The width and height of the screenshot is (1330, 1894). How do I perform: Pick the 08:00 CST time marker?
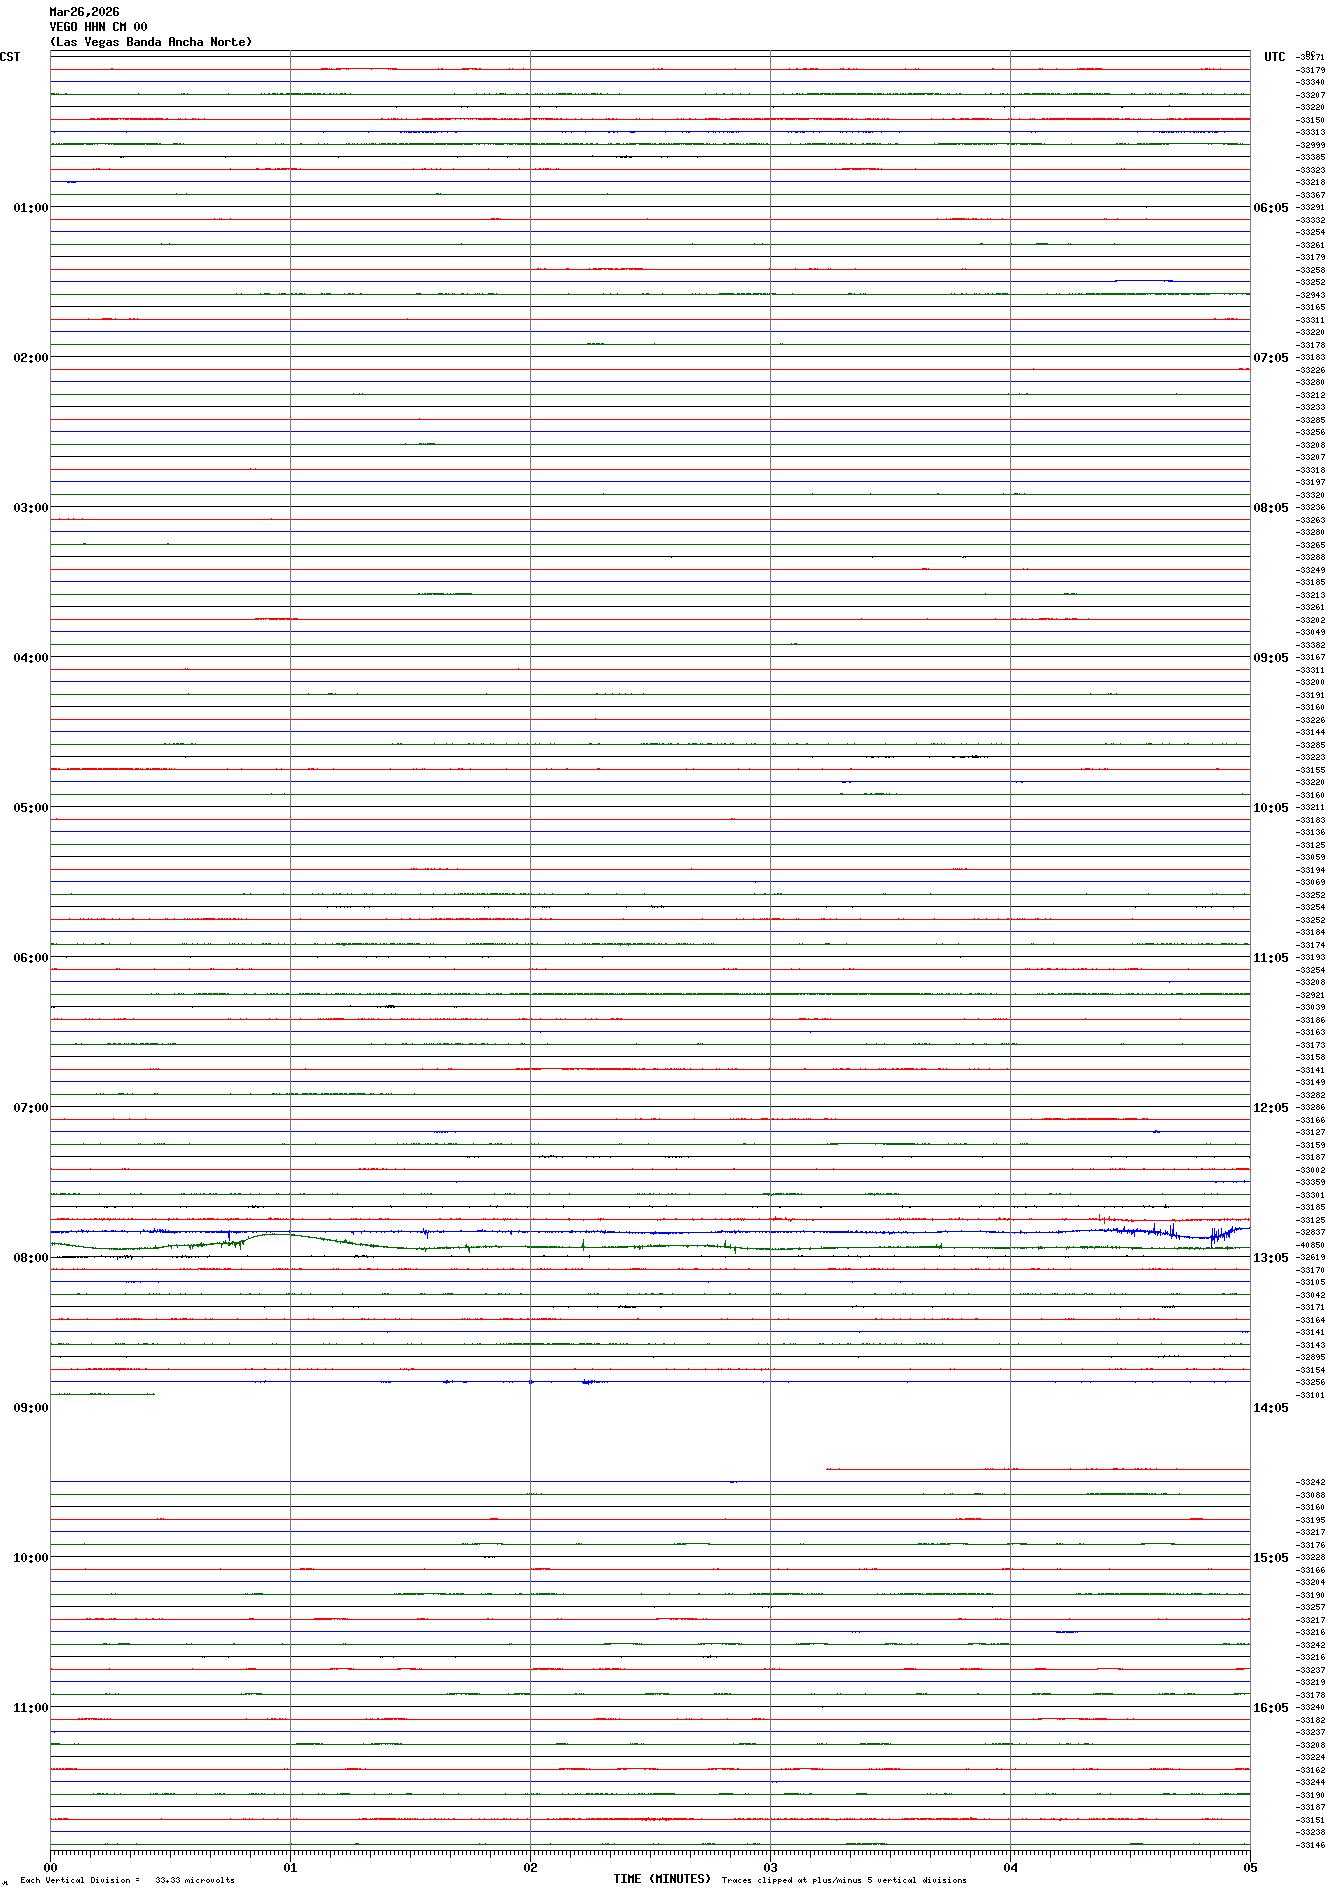[x=30, y=1258]
